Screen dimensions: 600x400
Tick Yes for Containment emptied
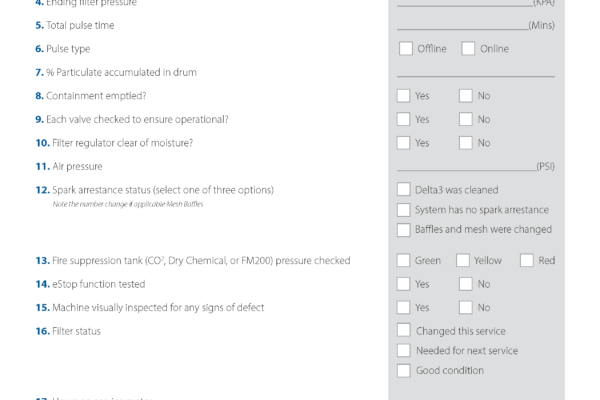tap(403, 96)
